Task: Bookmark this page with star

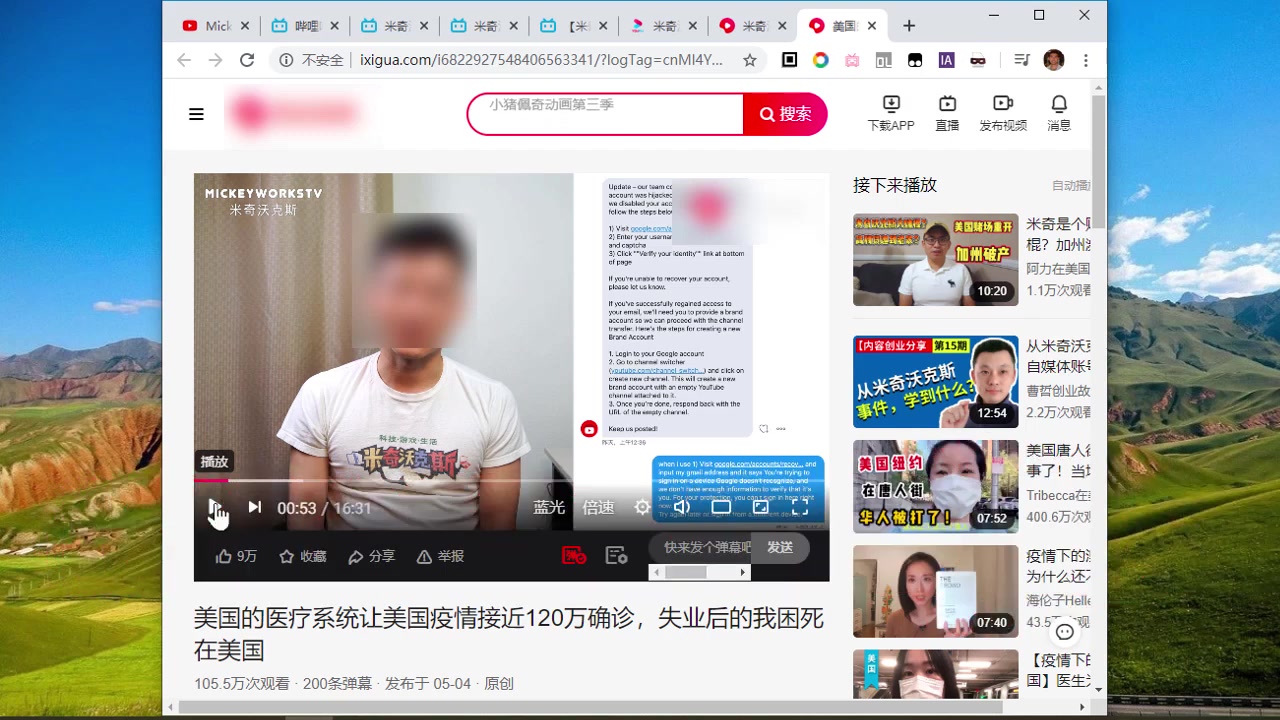Action: click(750, 60)
